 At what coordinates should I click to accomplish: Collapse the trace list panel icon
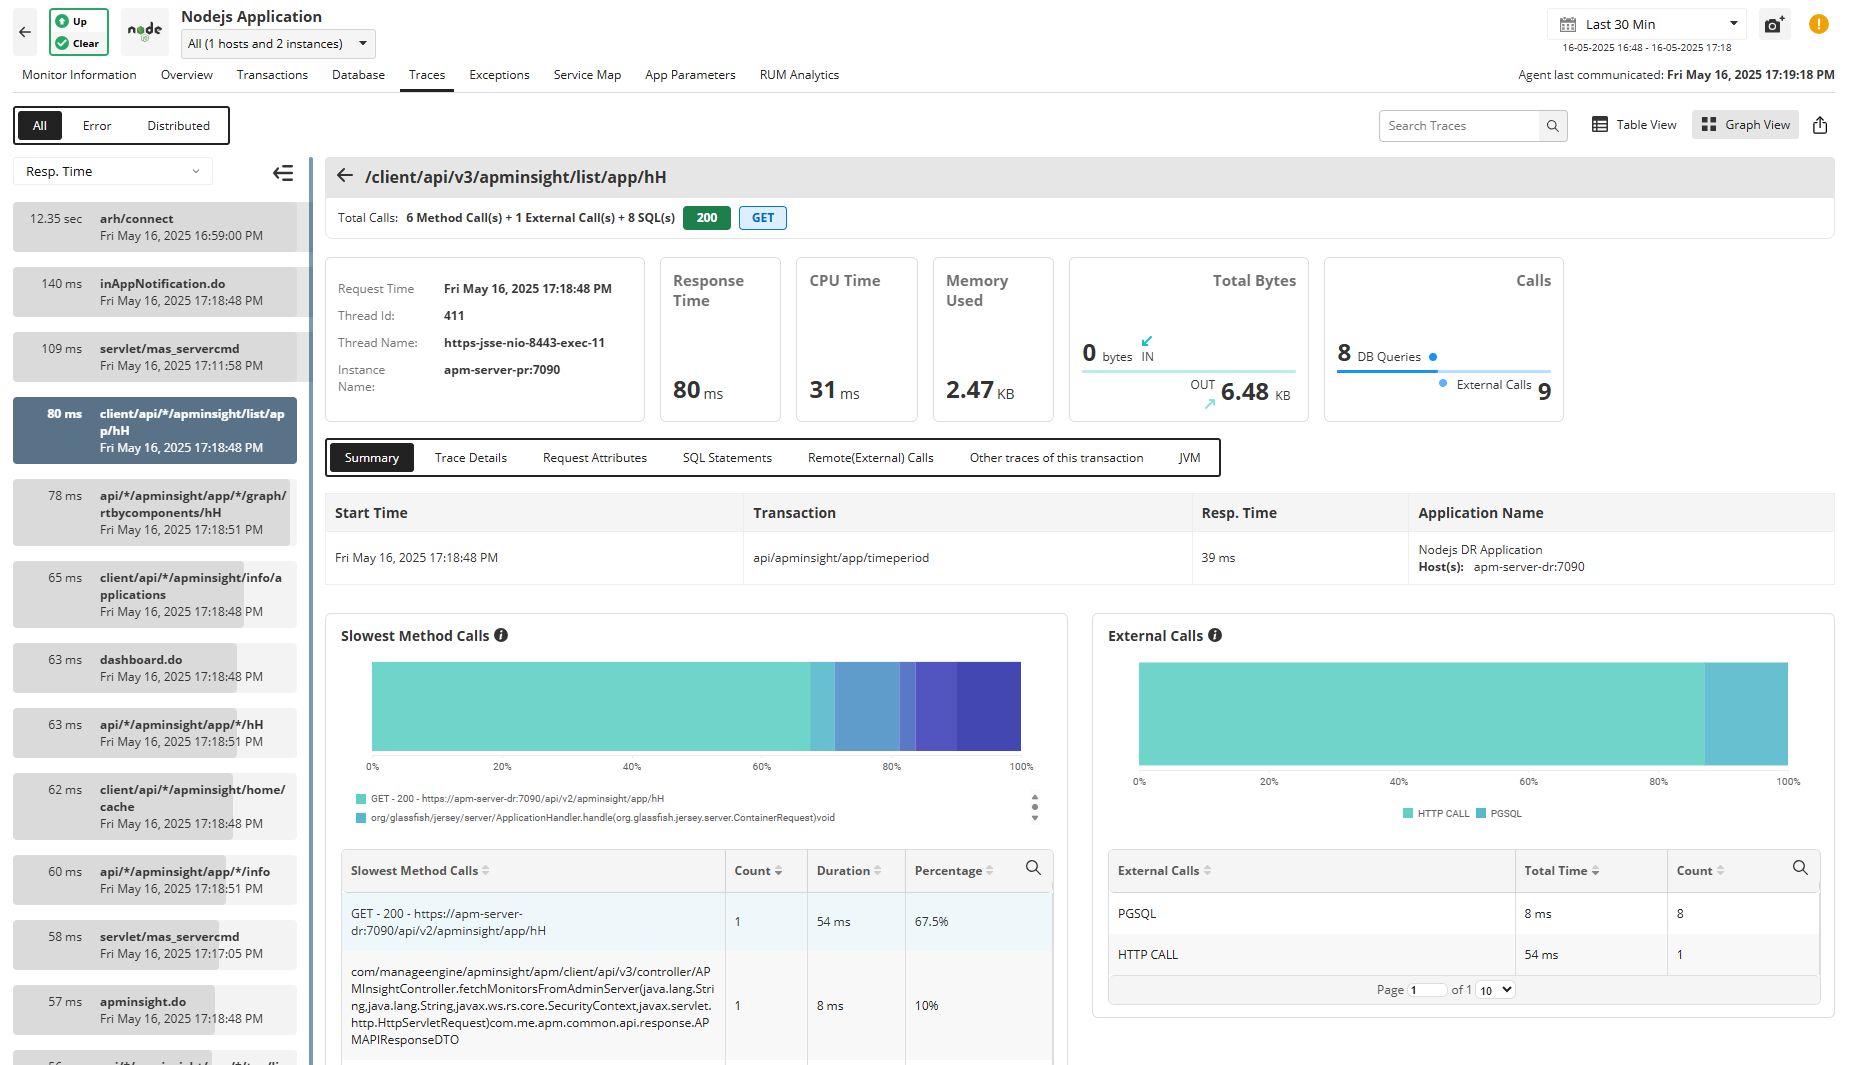tap(283, 173)
